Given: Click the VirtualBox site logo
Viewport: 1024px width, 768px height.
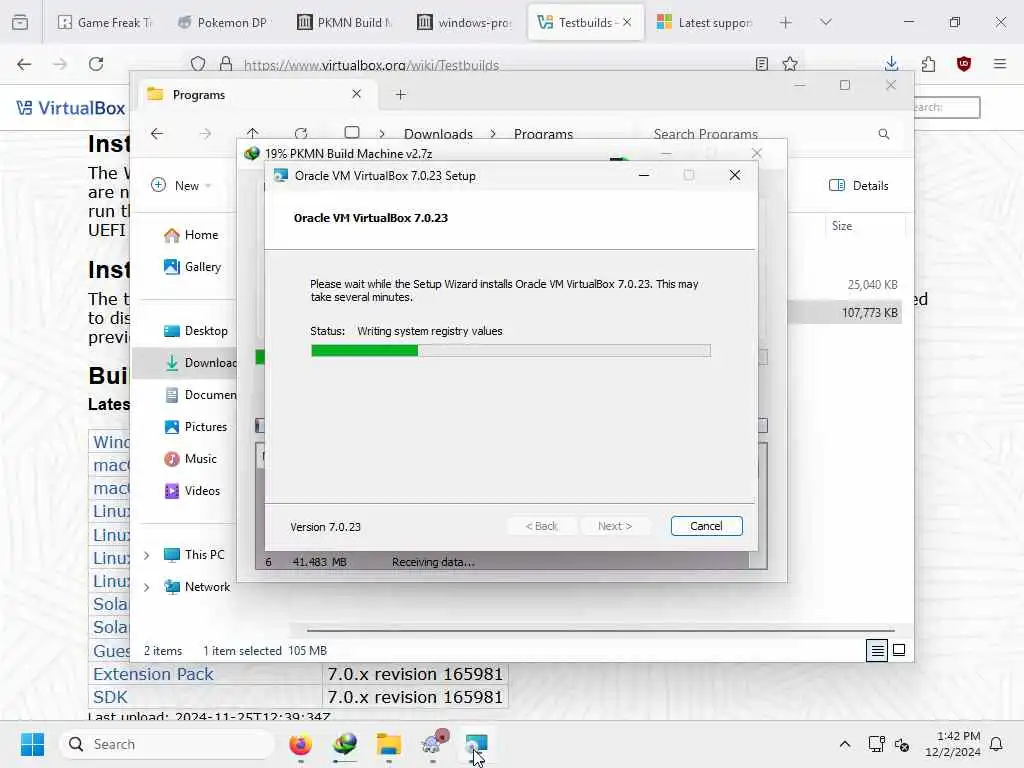Looking at the screenshot, I should pyautogui.click(x=71, y=108).
